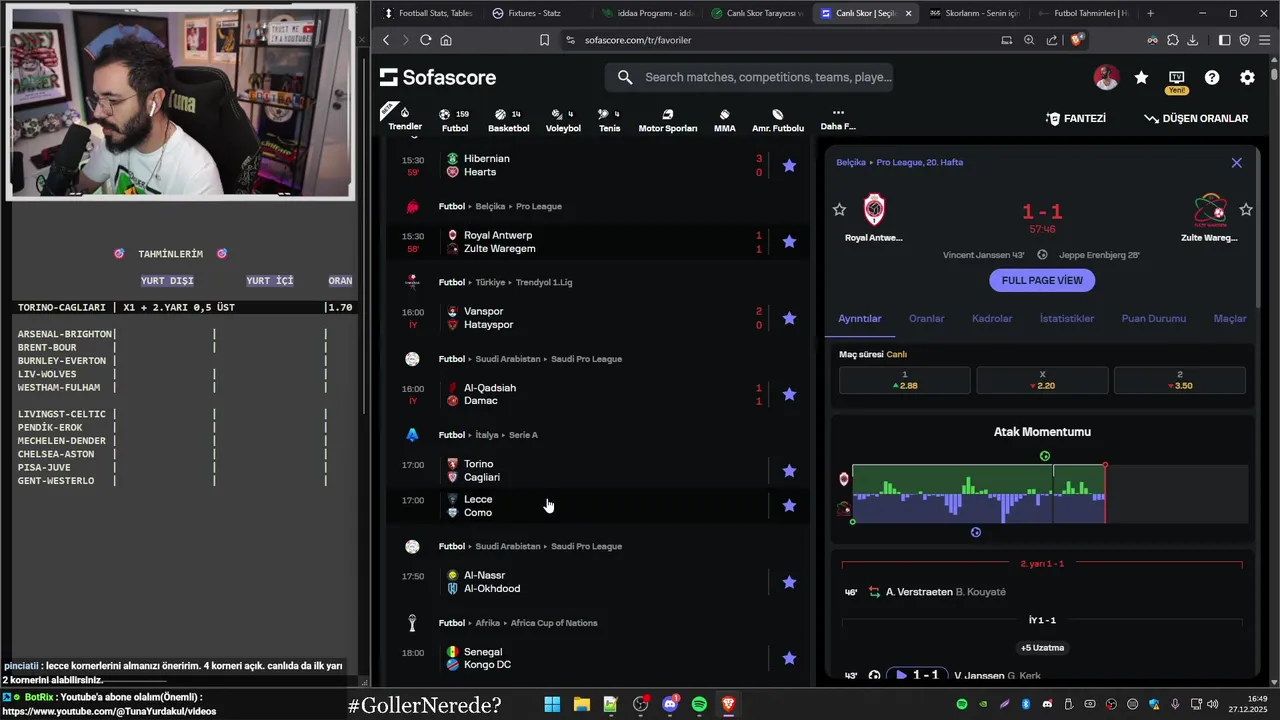Click FULL PAGE VIEW button
1280x720 pixels.
1042,280
